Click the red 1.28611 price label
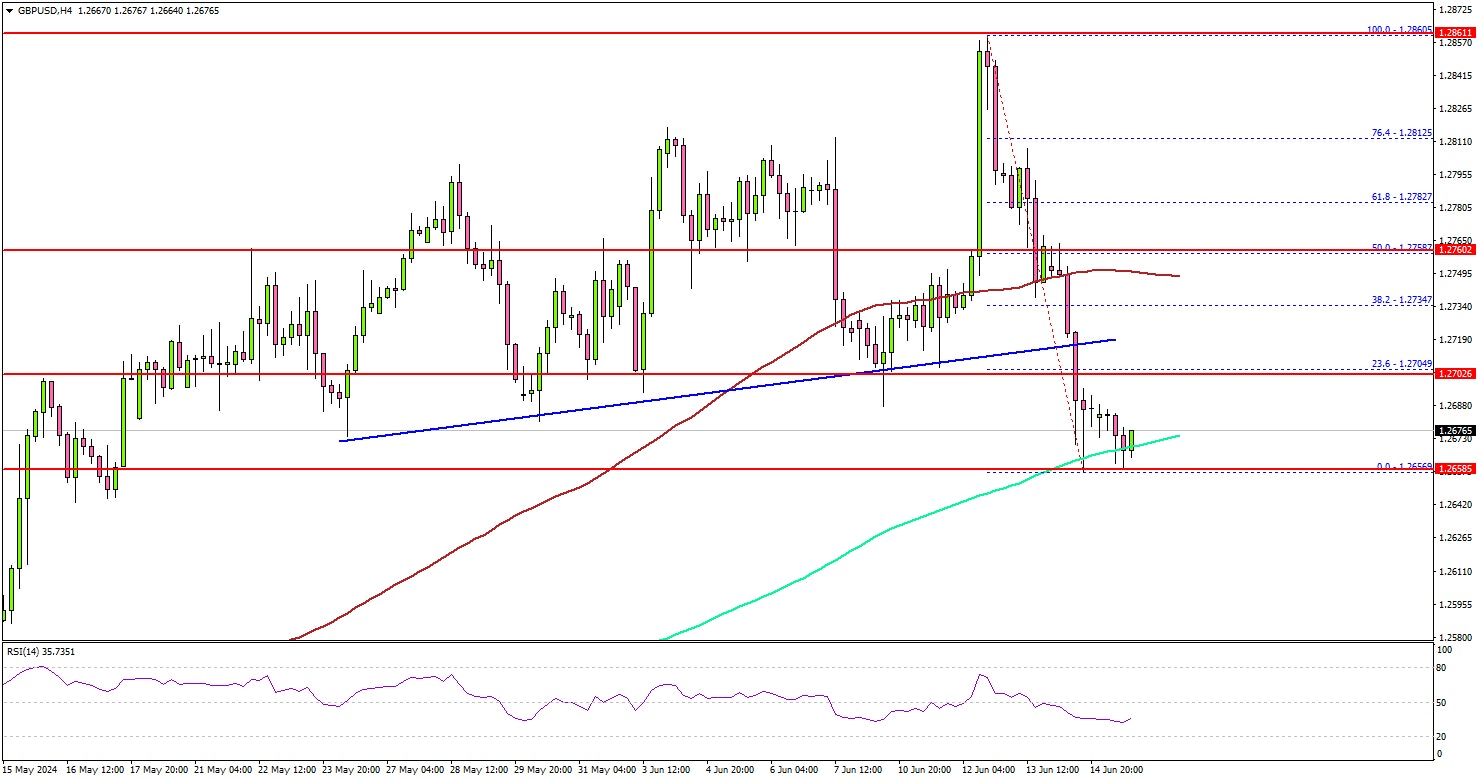The height and width of the screenshot is (781, 1479). click(x=1456, y=33)
